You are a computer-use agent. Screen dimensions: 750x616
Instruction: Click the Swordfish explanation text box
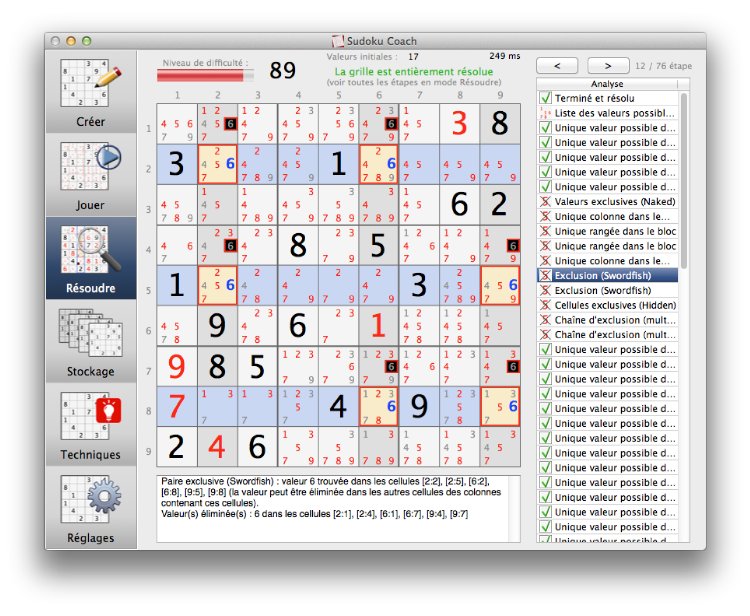[x=338, y=508]
